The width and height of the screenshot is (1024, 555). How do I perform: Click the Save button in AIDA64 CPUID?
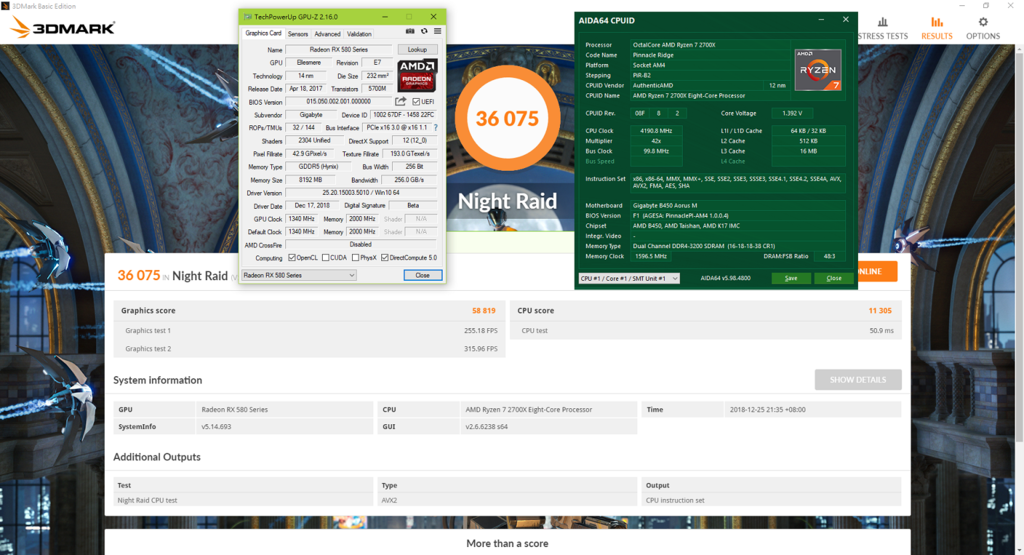point(791,278)
